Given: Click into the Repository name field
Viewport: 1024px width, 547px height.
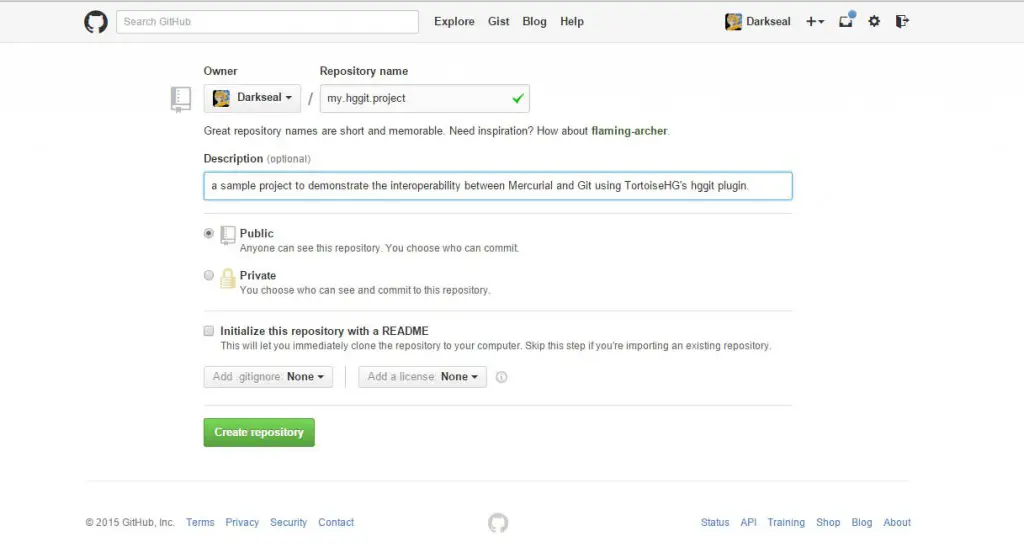Looking at the screenshot, I should click(424, 99).
